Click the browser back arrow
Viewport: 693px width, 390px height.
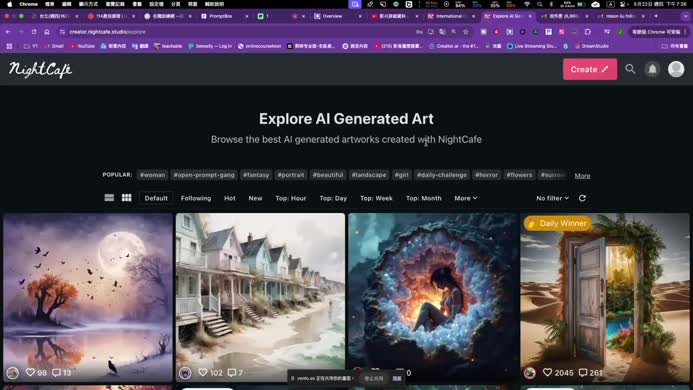[8, 32]
